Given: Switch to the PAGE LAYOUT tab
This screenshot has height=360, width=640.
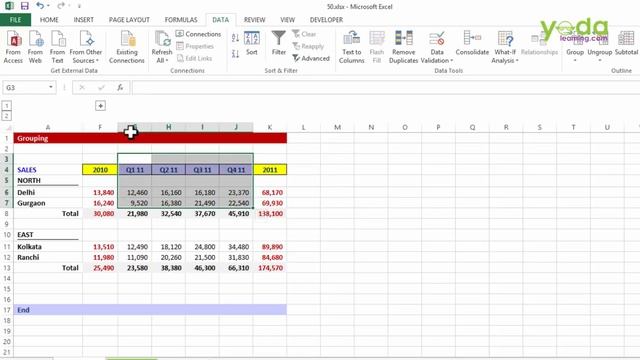Looking at the screenshot, I should click(129, 20).
